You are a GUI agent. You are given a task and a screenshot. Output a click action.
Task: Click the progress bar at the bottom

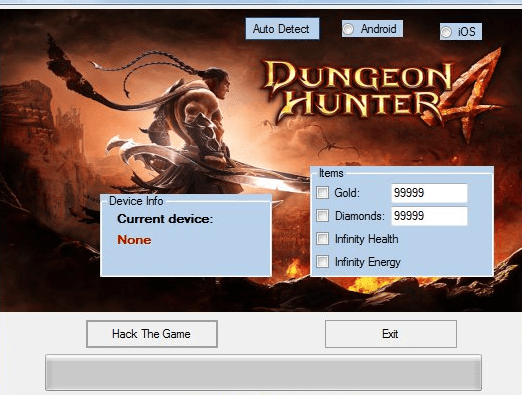pyautogui.click(x=263, y=372)
